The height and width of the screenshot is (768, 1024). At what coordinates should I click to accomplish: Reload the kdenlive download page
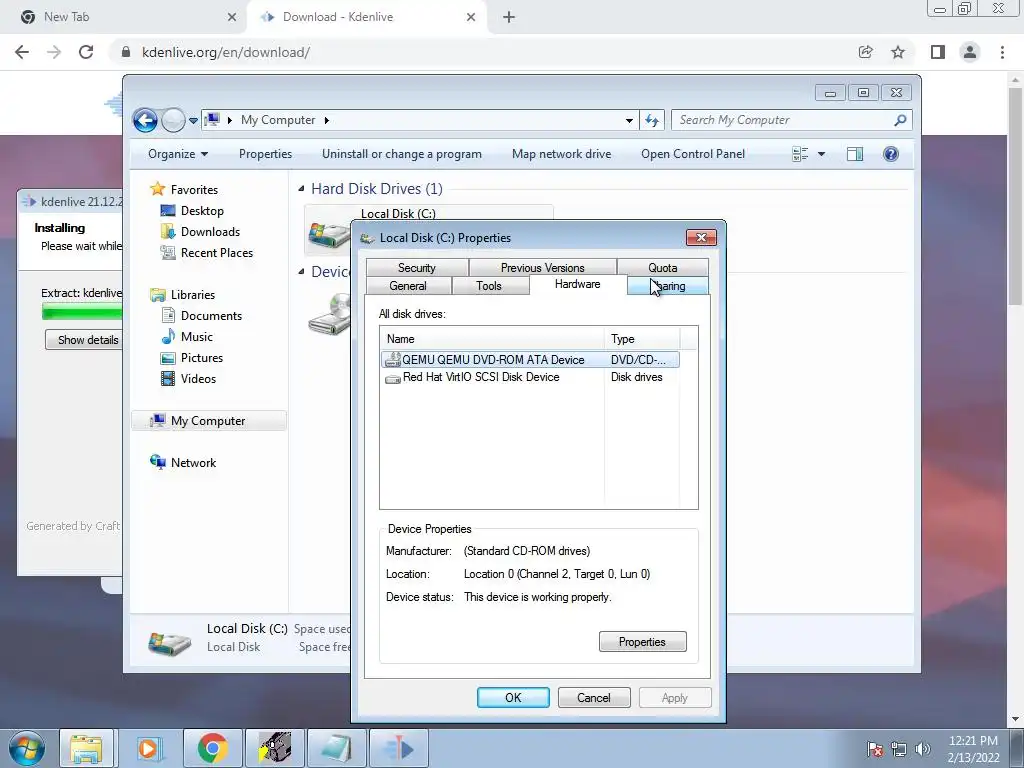tap(86, 52)
